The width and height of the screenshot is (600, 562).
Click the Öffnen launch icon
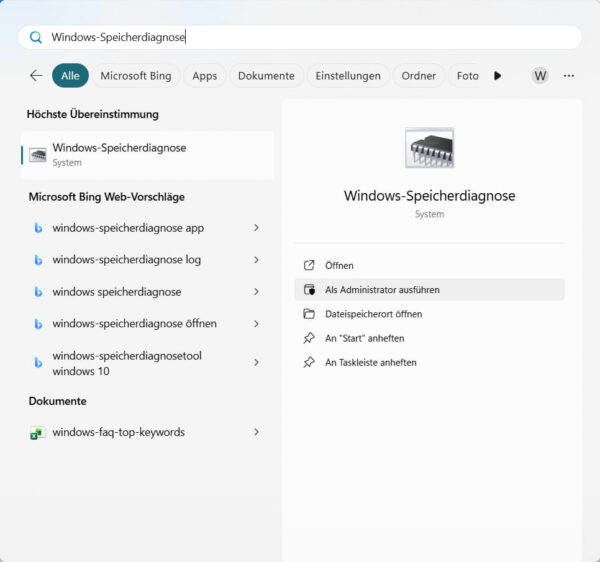pos(309,265)
